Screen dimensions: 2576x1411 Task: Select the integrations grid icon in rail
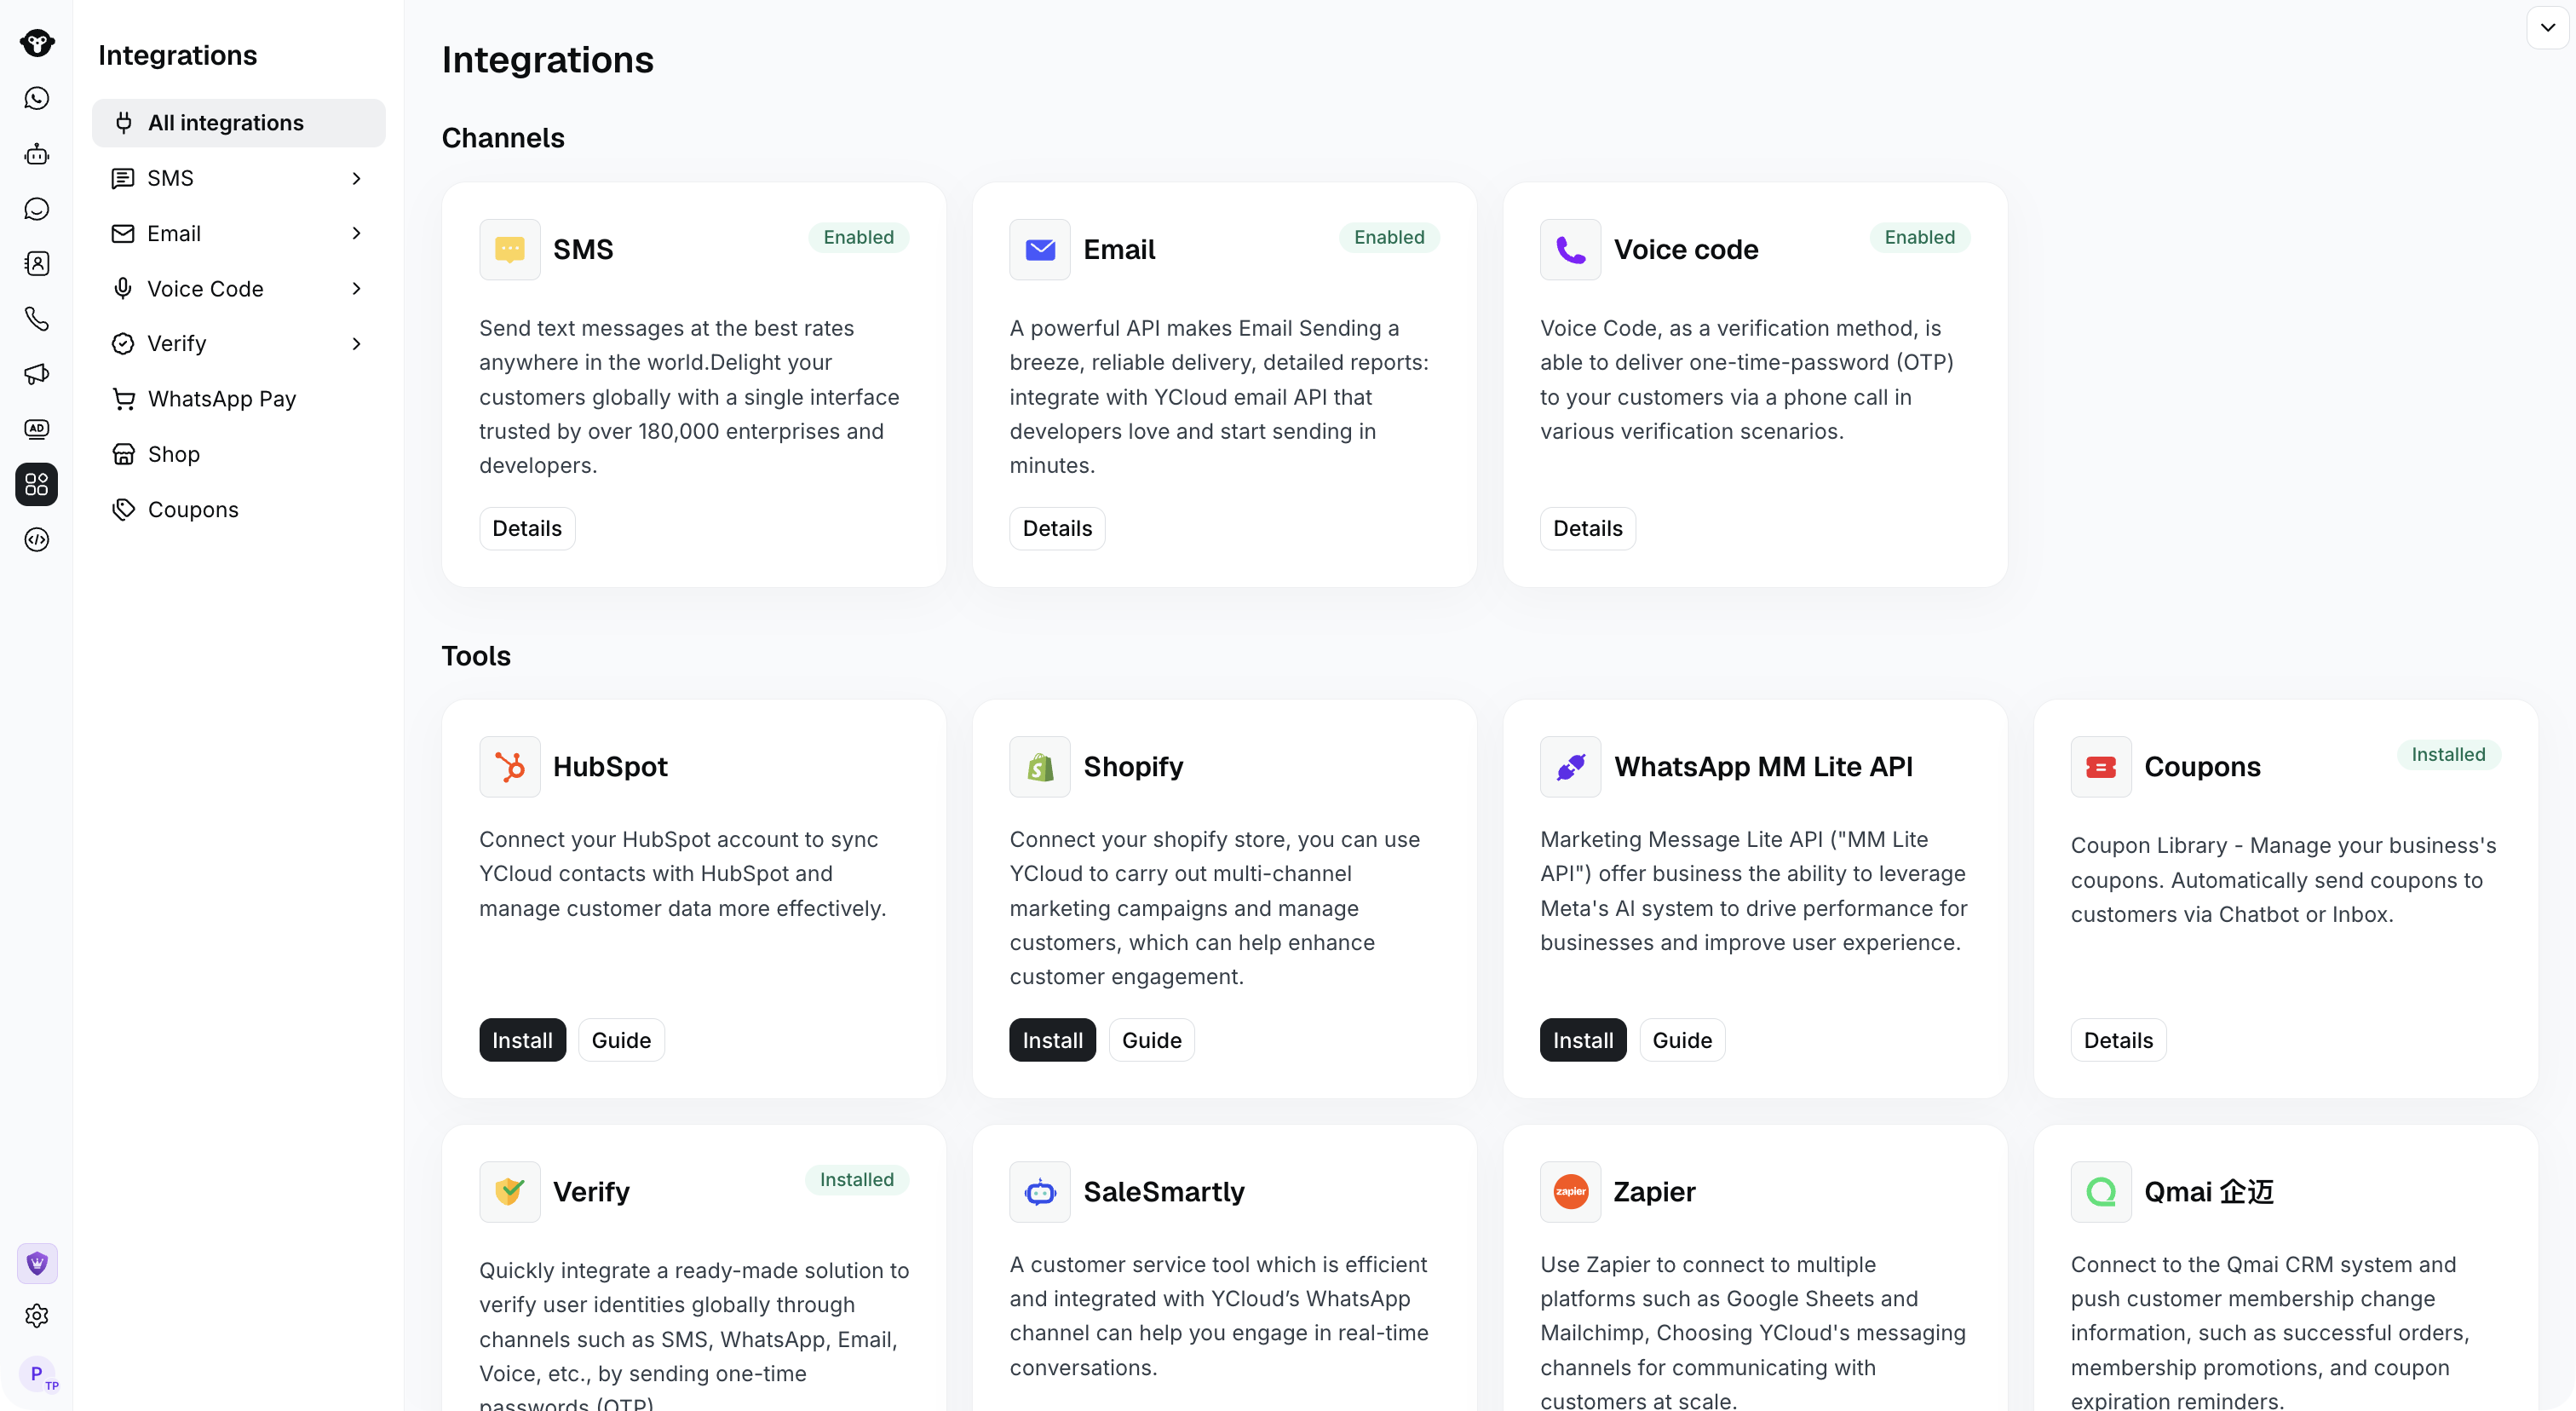tap(37, 485)
